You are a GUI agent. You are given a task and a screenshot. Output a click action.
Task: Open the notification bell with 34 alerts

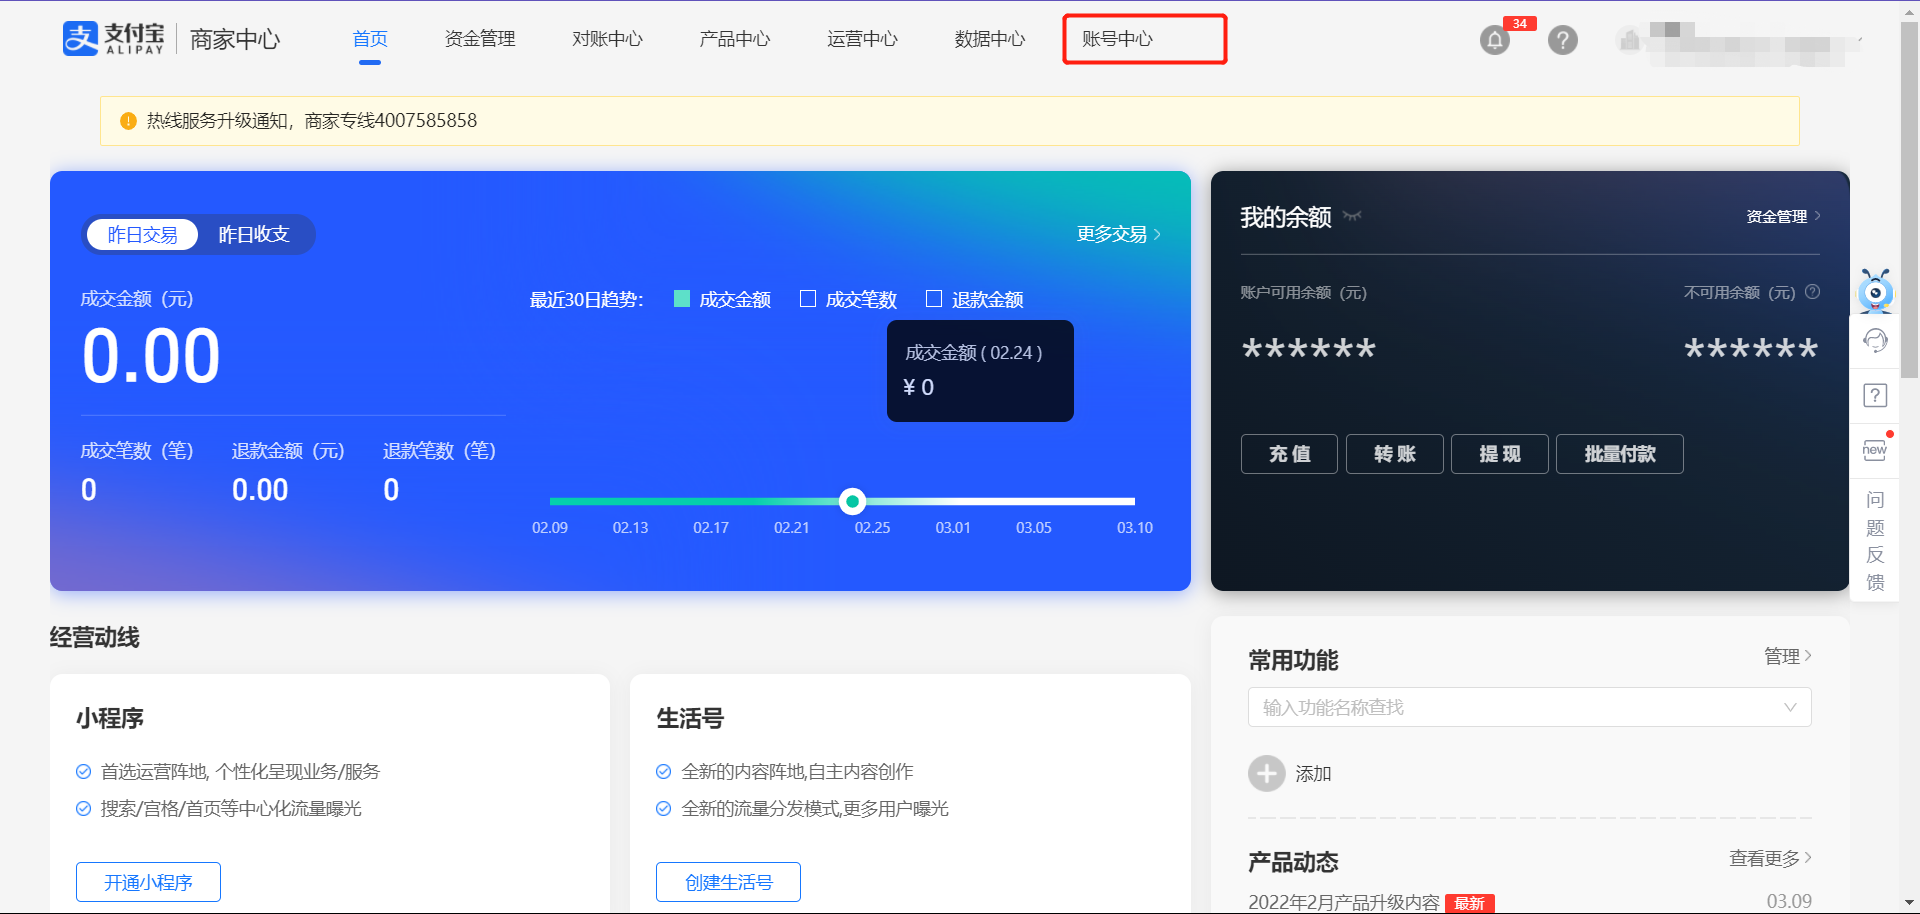(1494, 39)
